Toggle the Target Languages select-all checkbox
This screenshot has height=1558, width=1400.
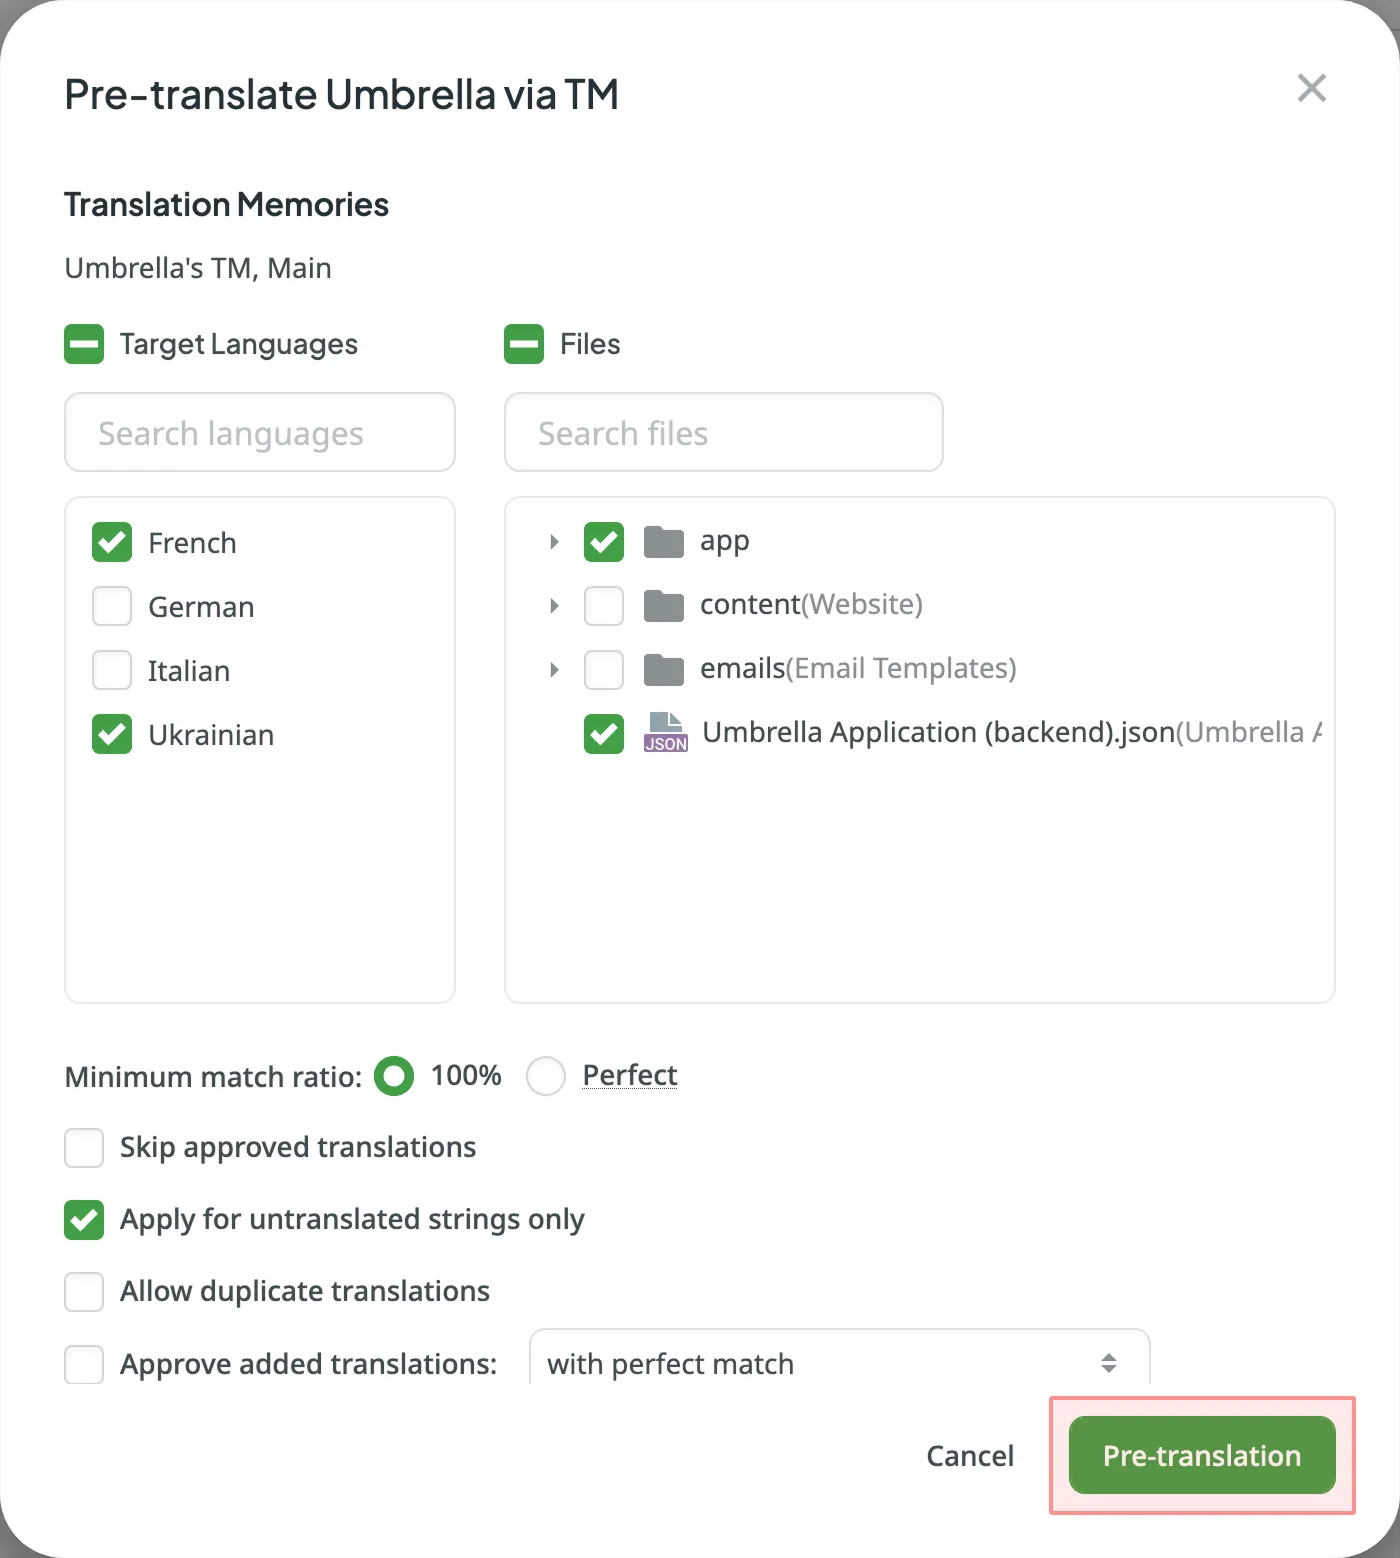point(84,344)
